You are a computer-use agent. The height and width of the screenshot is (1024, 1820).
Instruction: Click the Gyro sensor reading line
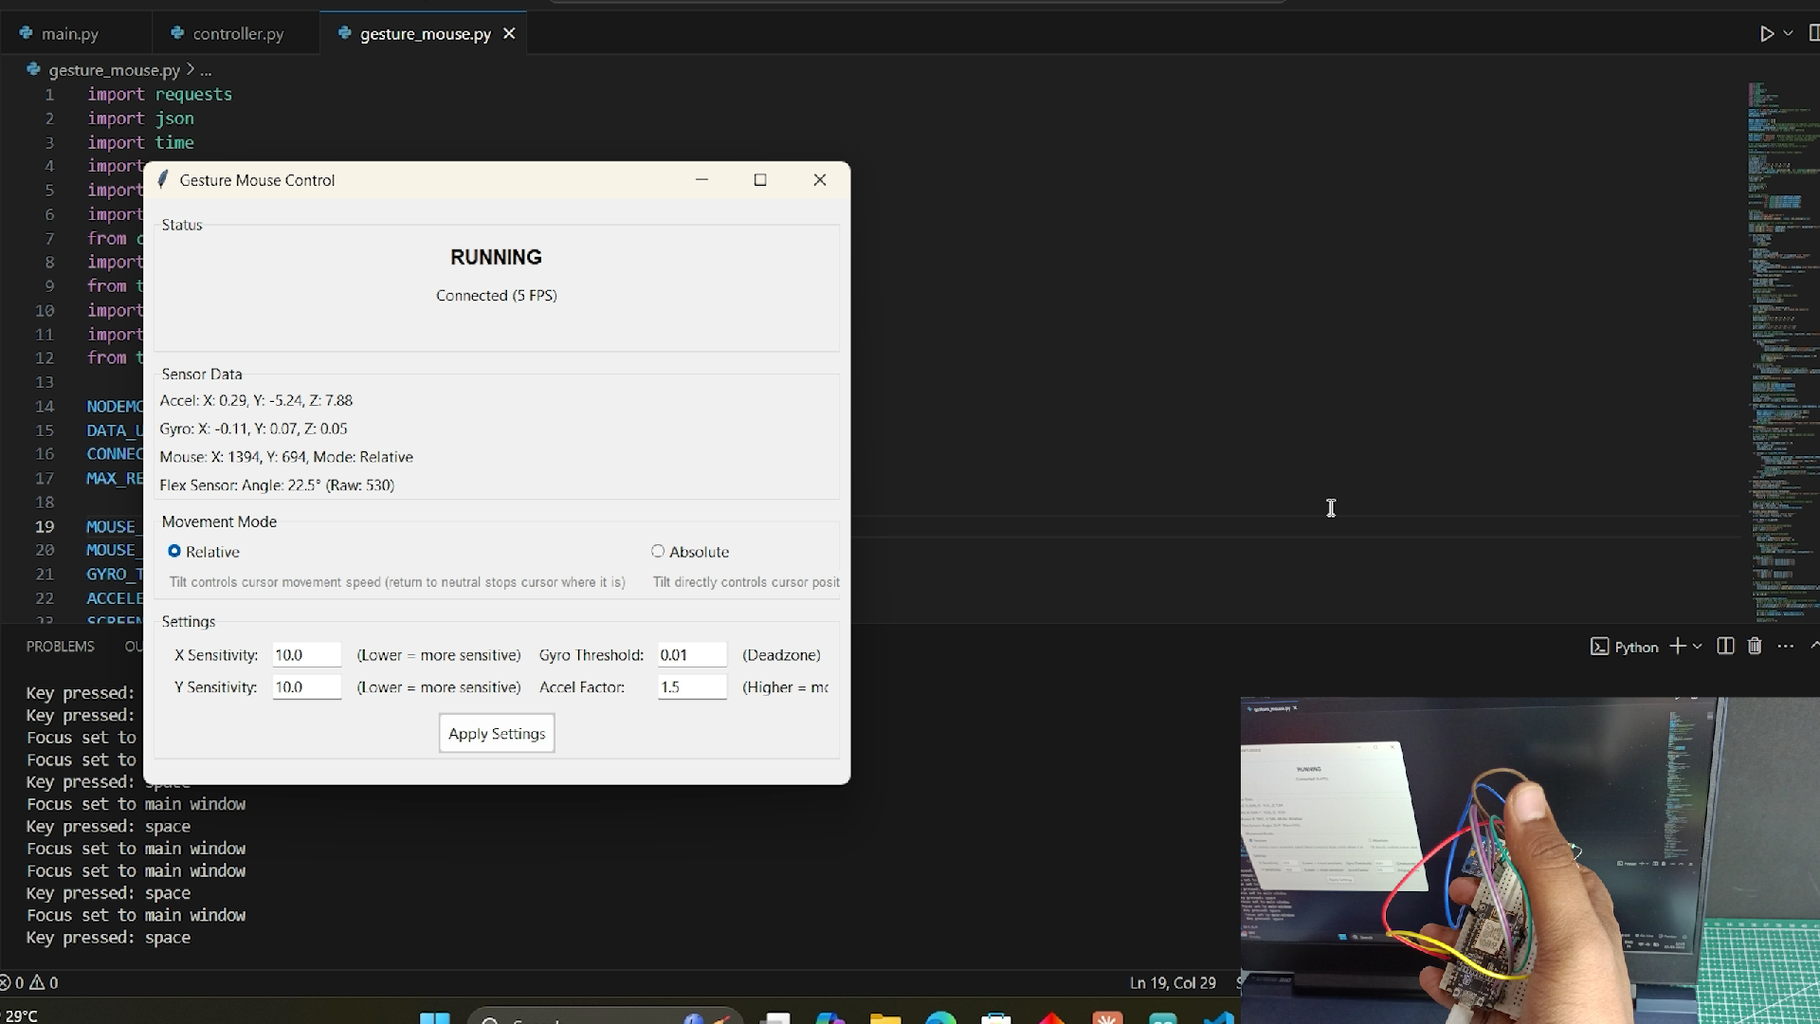pyautogui.click(x=253, y=428)
